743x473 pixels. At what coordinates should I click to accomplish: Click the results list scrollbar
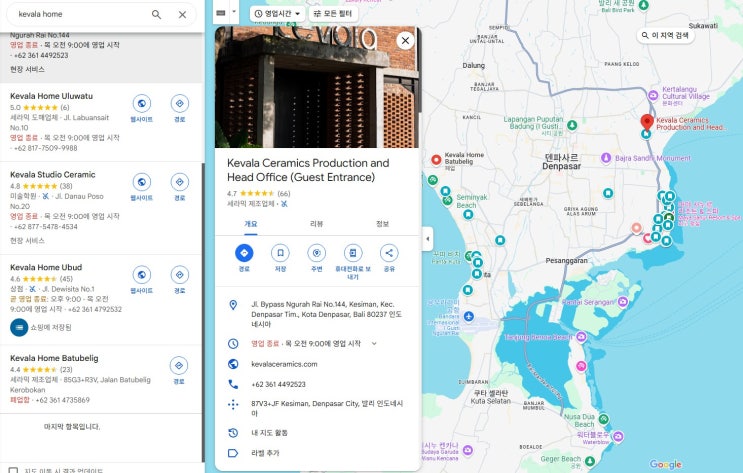[203, 313]
